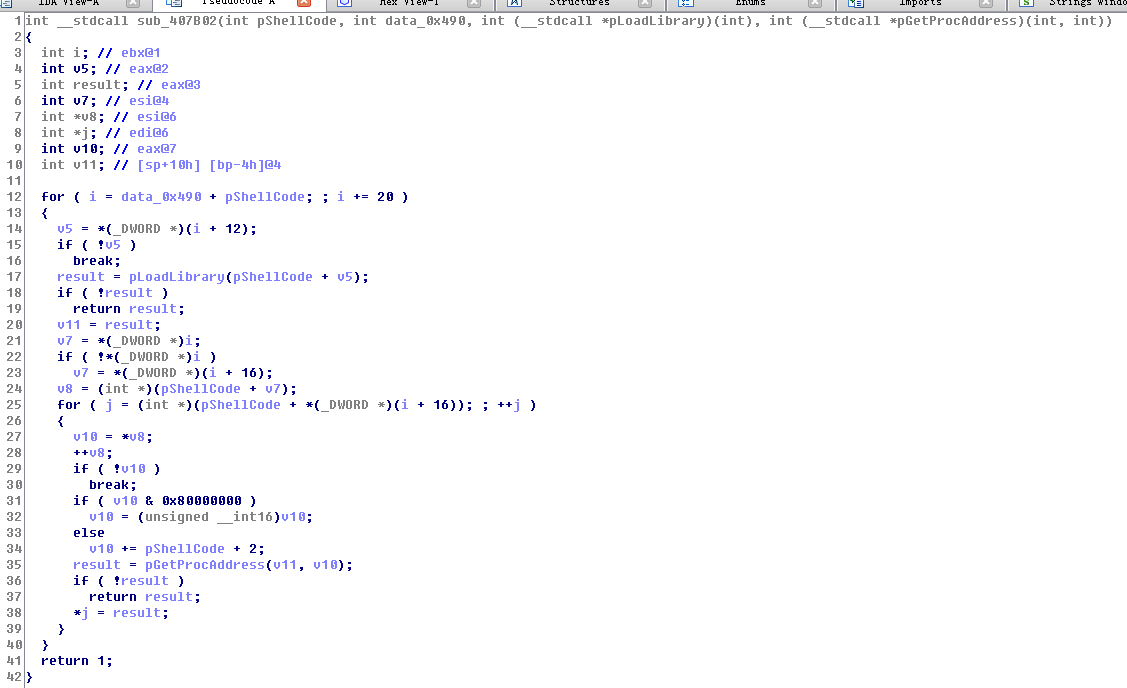
Task: Click 'v10 = (unsigned __int16)v10;' line
Action: point(201,517)
